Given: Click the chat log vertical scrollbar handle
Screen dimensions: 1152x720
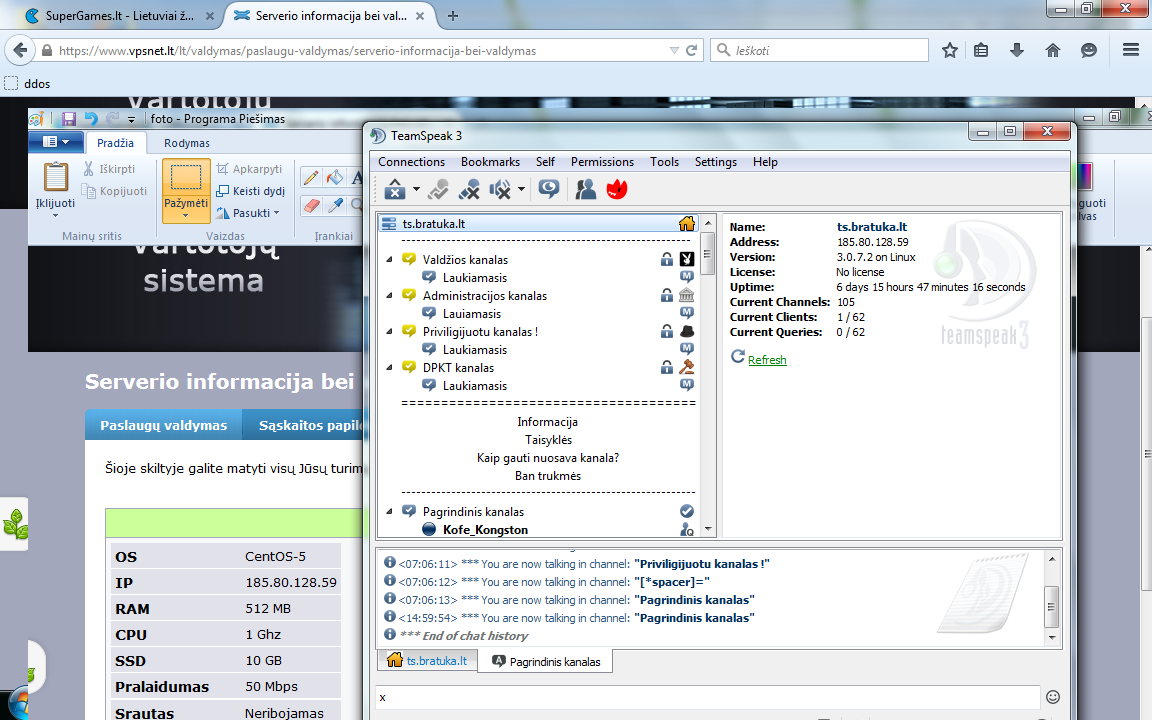Looking at the screenshot, I should [1051, 607].
